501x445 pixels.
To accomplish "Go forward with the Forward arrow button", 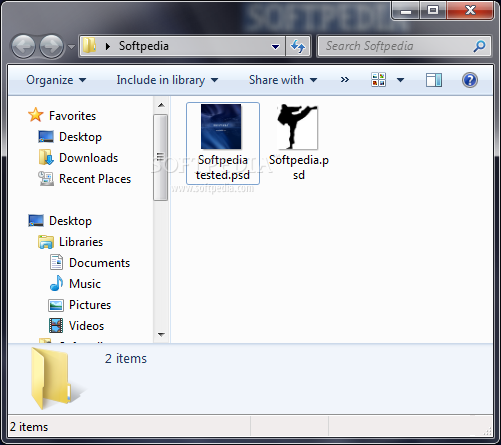I will 51,46.
